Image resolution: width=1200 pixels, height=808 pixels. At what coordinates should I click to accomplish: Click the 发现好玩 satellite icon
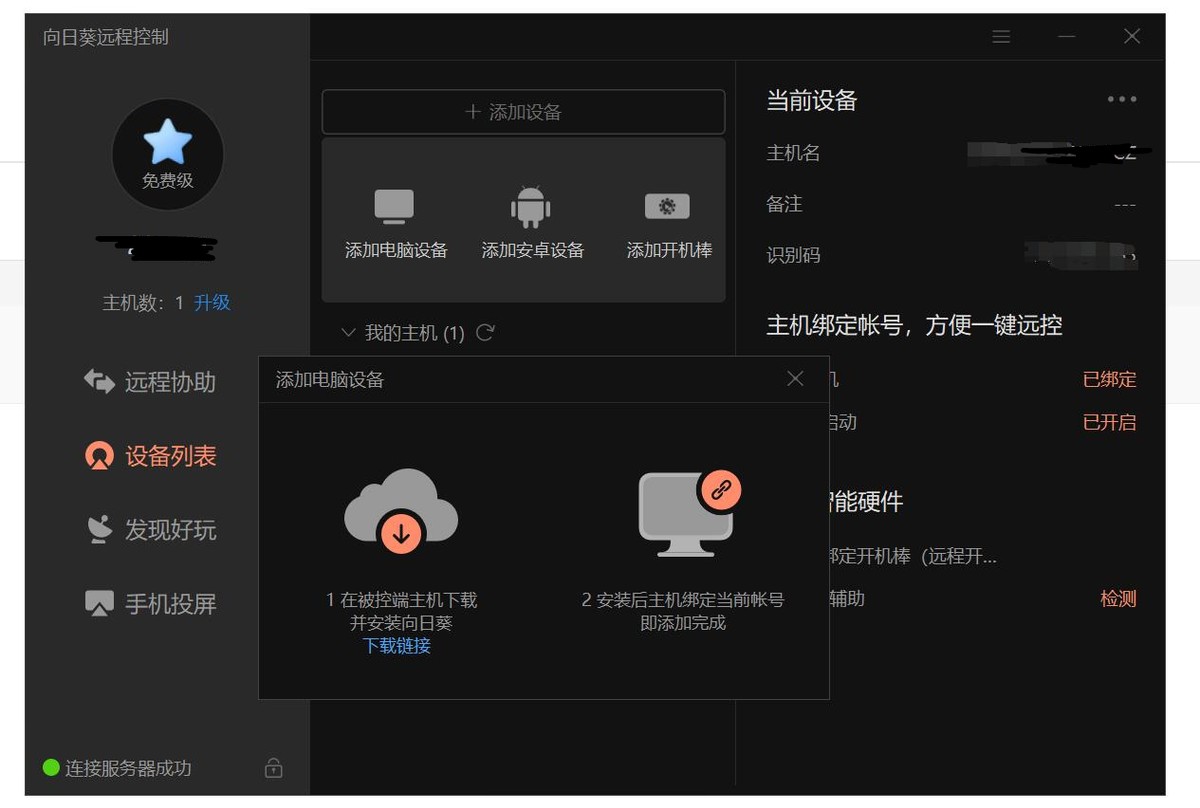click(x=99, y=529)
